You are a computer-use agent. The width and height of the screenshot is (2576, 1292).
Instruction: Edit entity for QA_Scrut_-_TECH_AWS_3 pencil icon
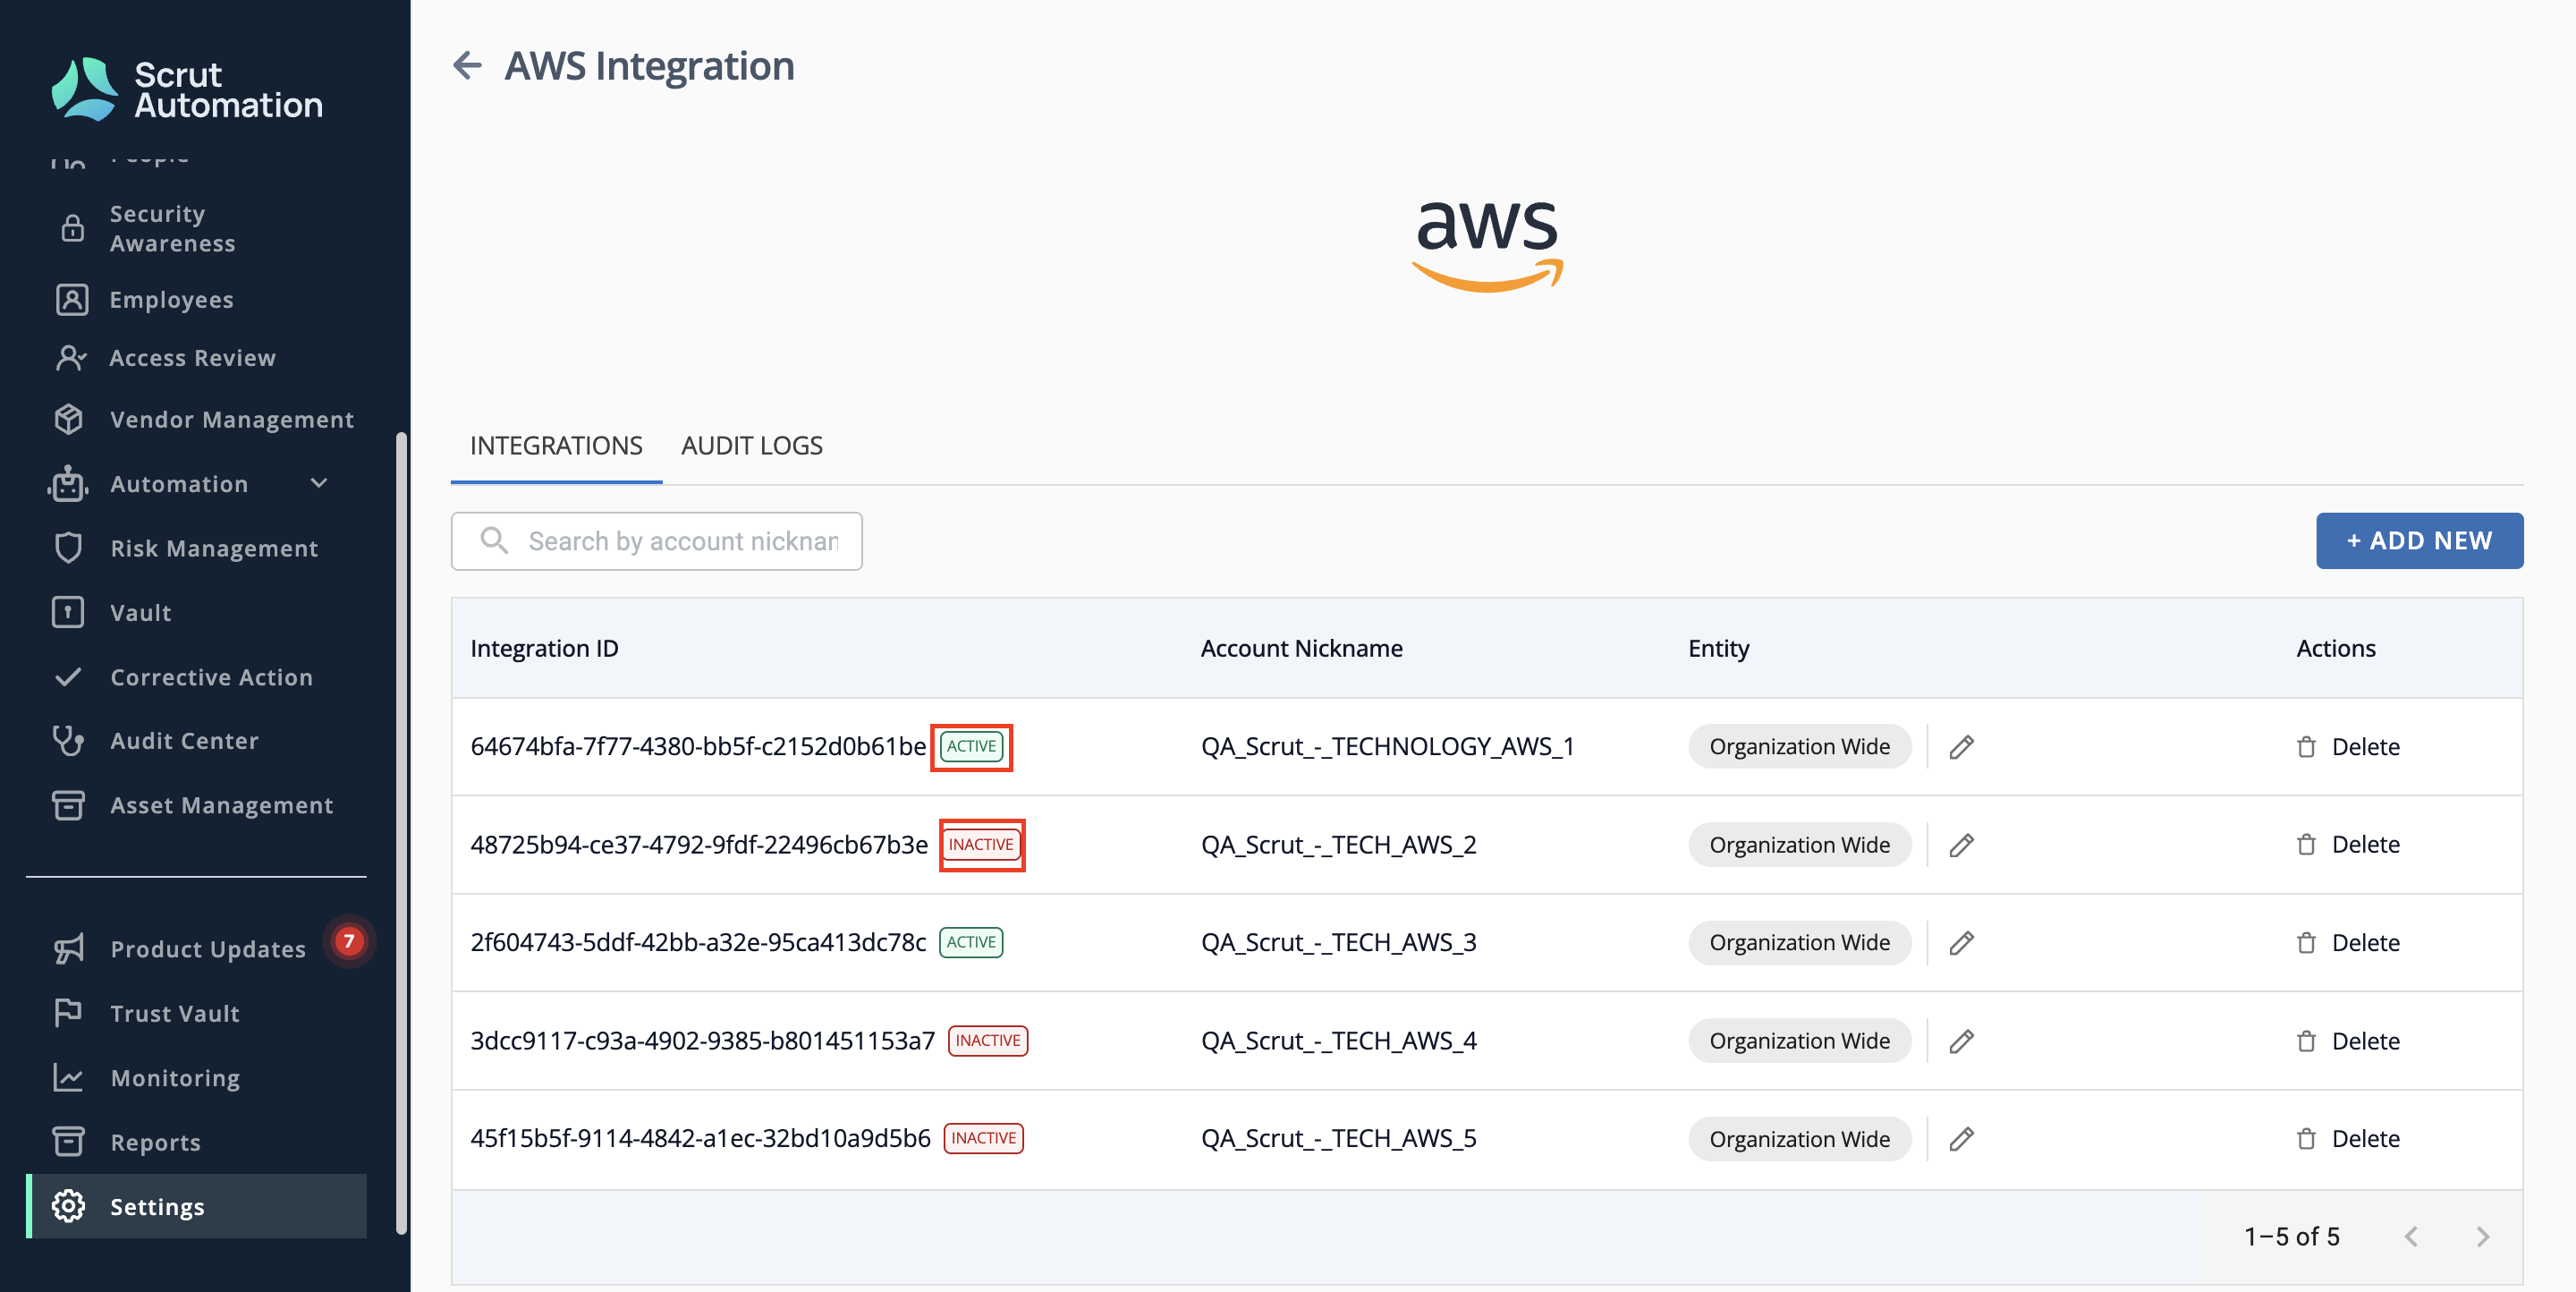click(1961, 943)
